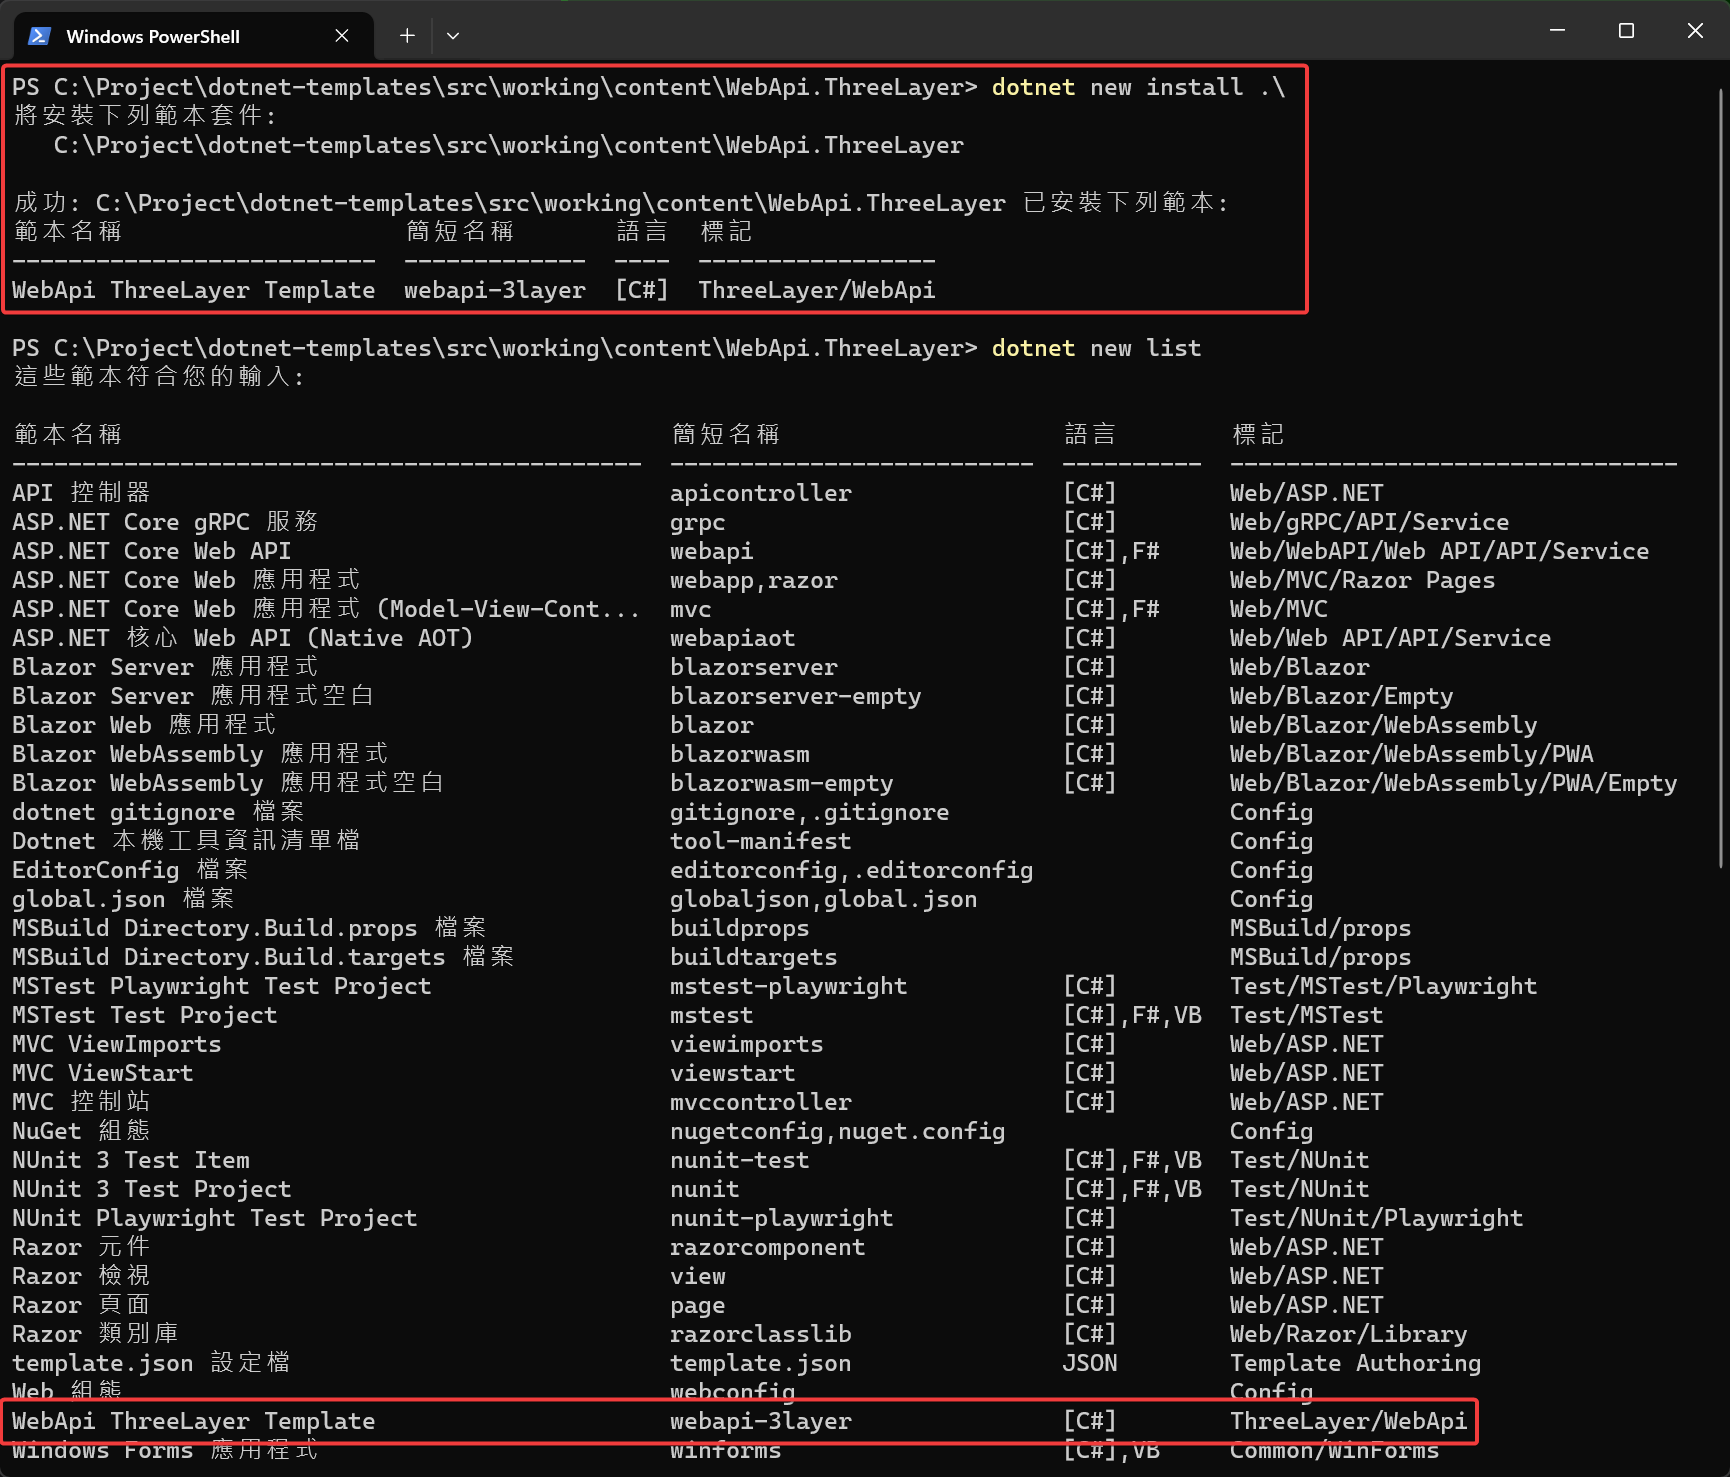The width and height of the screenshot is (1730, 1477).
Task: Open the new tab profile dropdown
Action: 453,36
